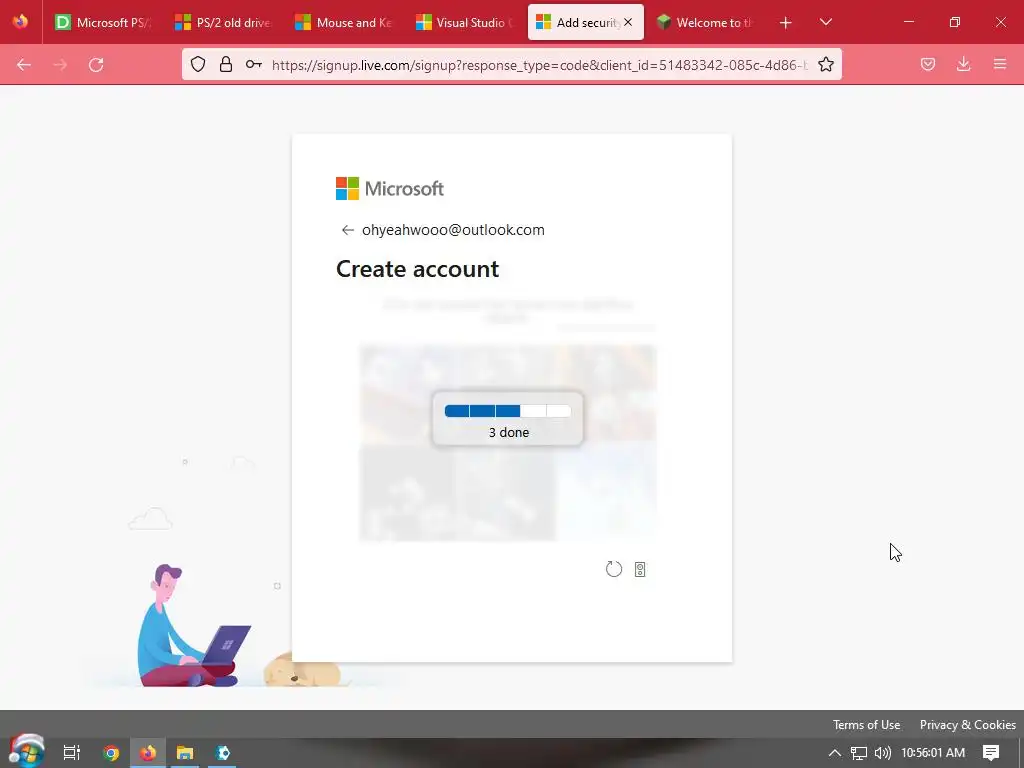This screenshot has height=768, width=1024.
Task: Open the Privacy & Cookies link
Action: click(x=967, y=725)
